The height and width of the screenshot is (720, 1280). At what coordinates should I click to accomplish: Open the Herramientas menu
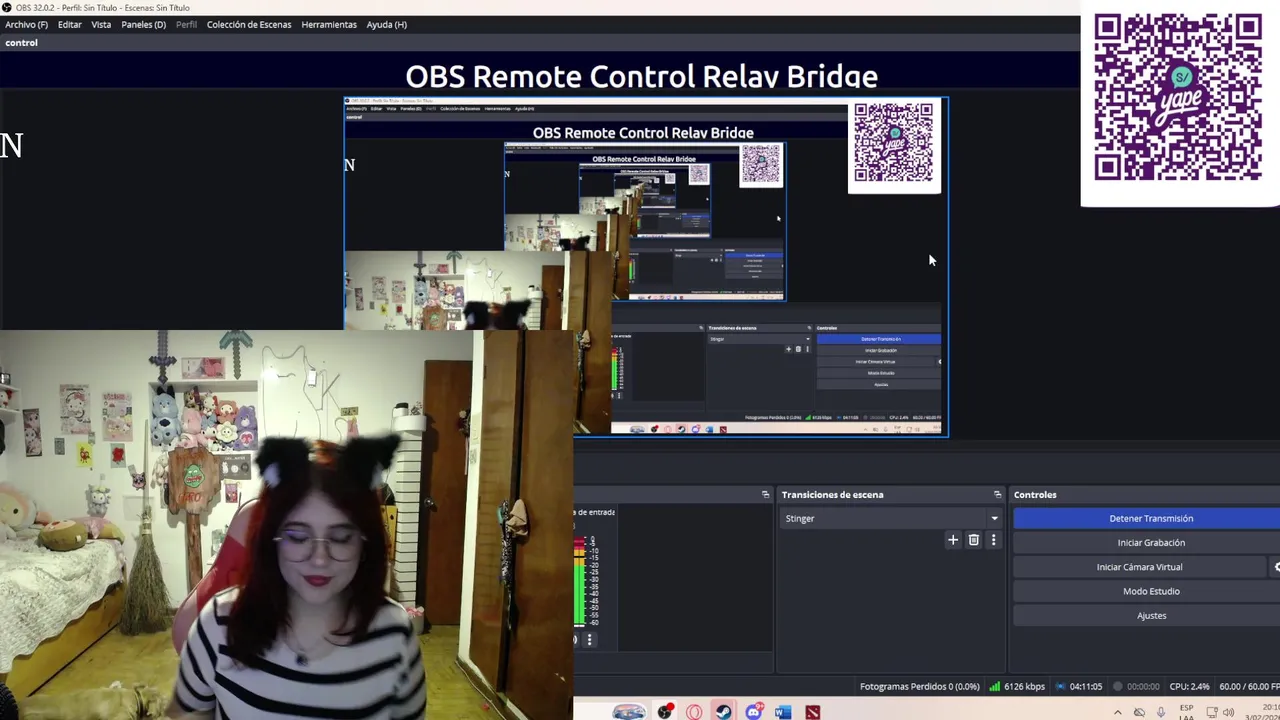pyautogui.click(x=329, y=24)
